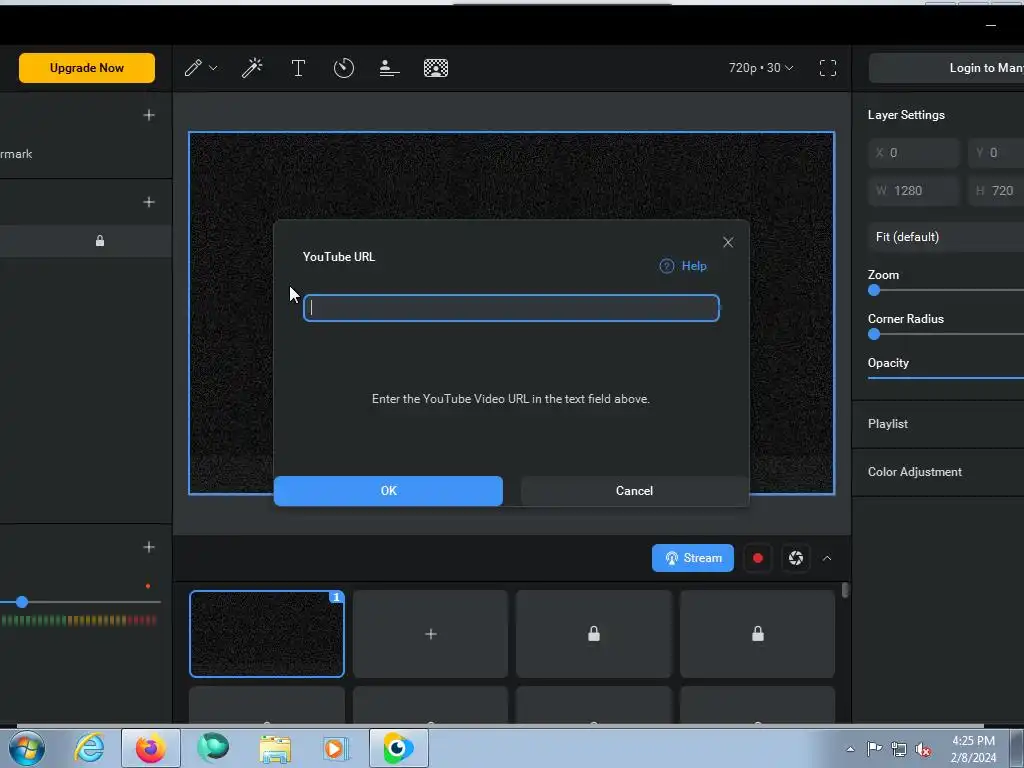Viewport: 1024px width, 768px height.
Task: Open the Help link in the dialog
Action: coord(694,266)
